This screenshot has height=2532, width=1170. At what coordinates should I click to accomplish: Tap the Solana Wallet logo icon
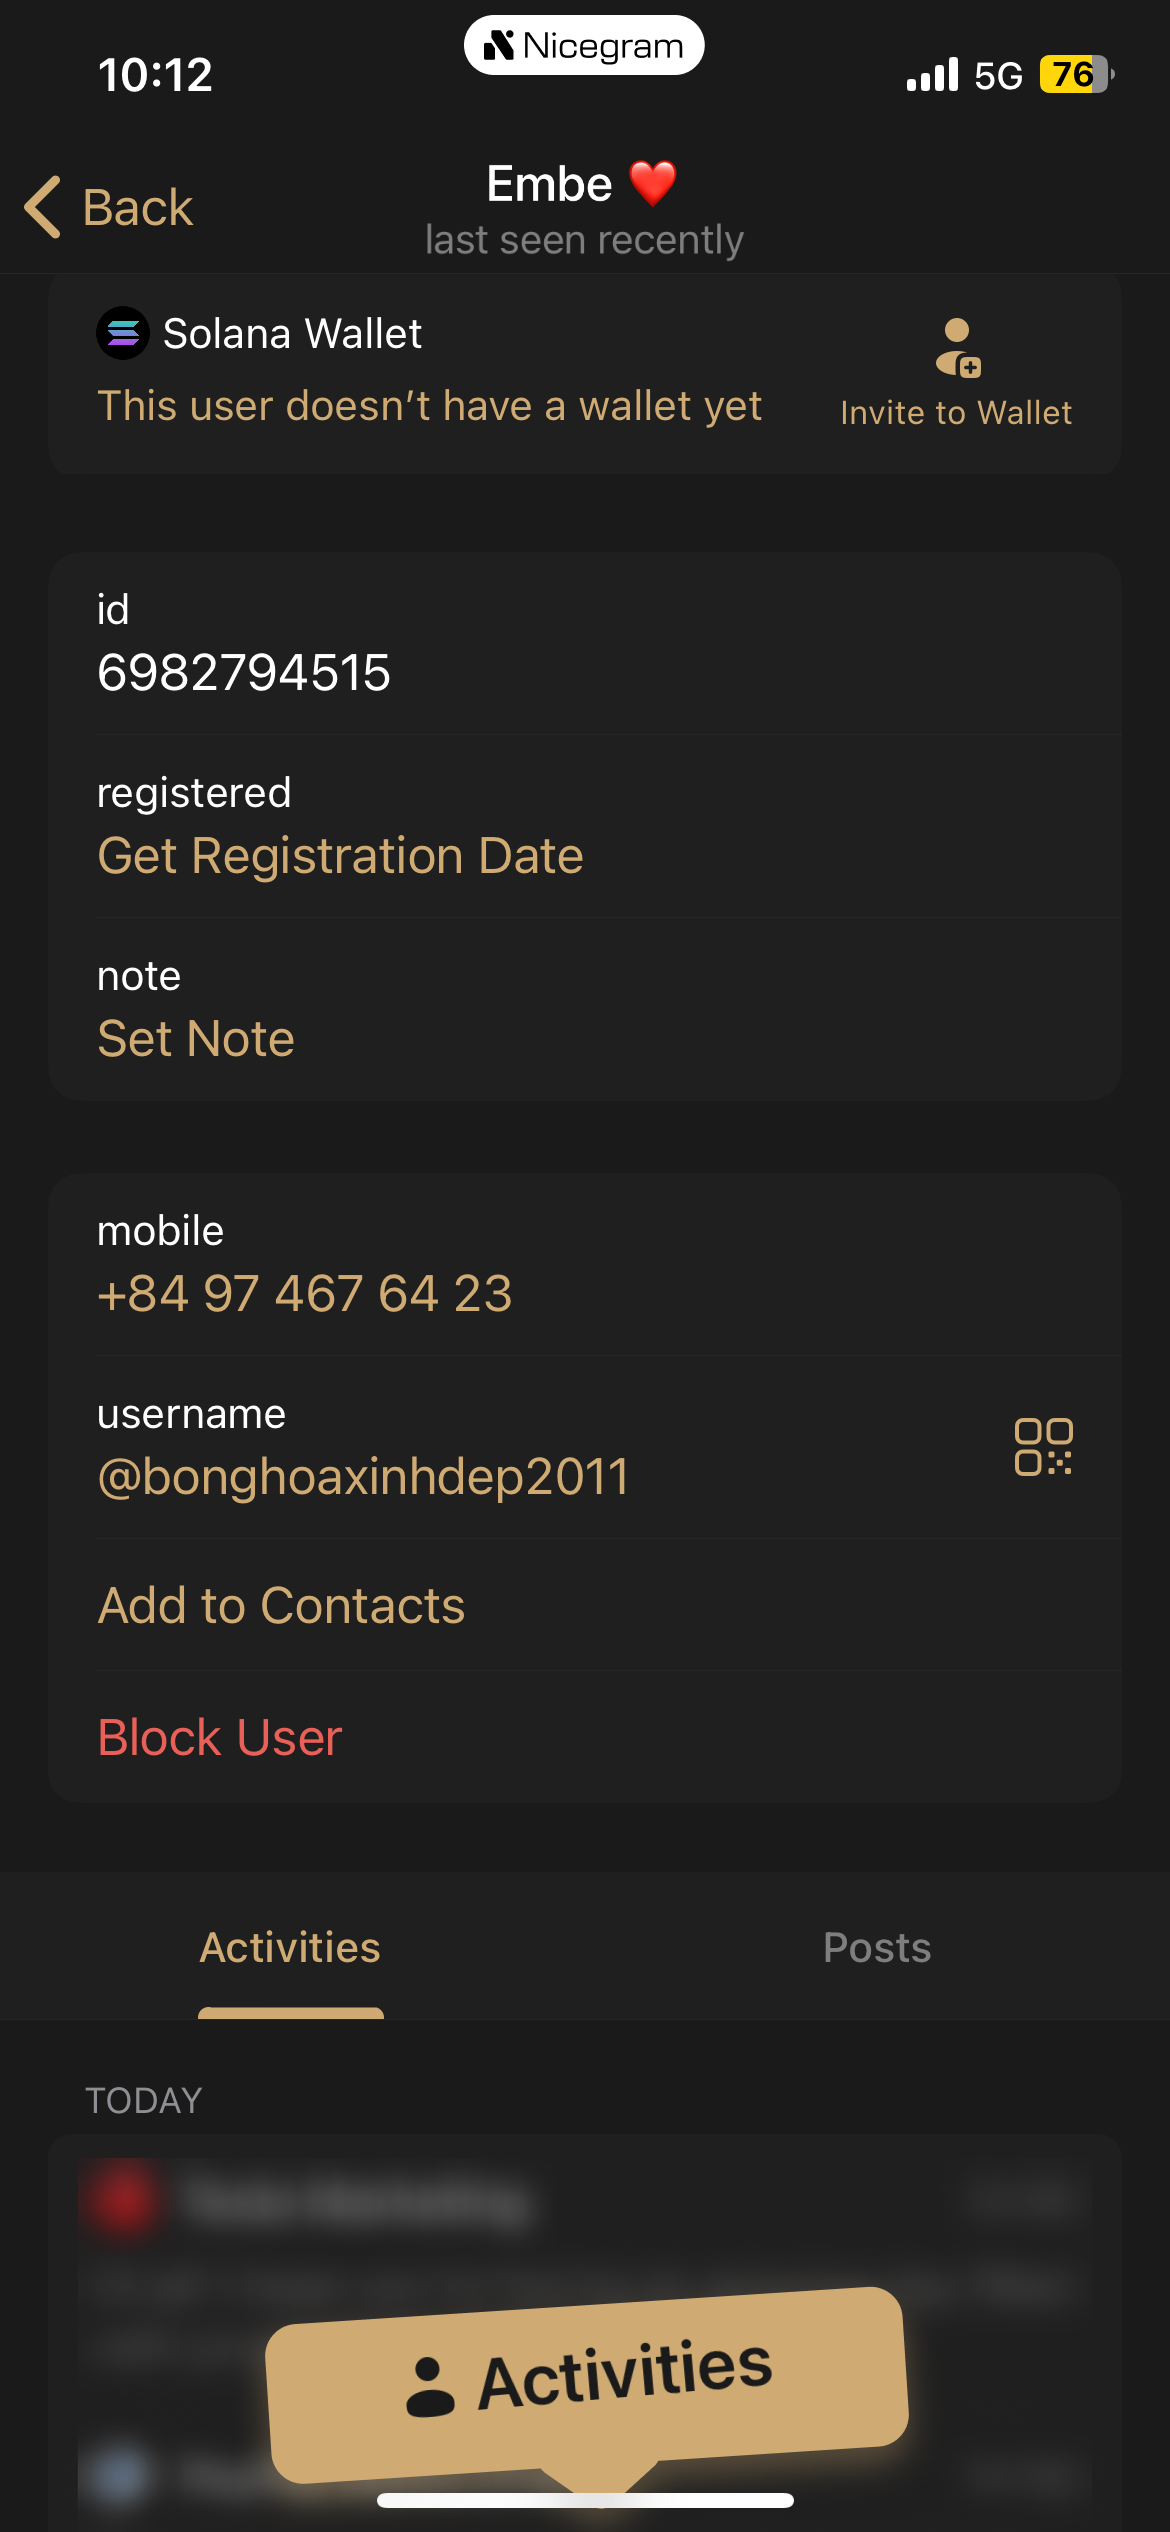click(123, 333)
